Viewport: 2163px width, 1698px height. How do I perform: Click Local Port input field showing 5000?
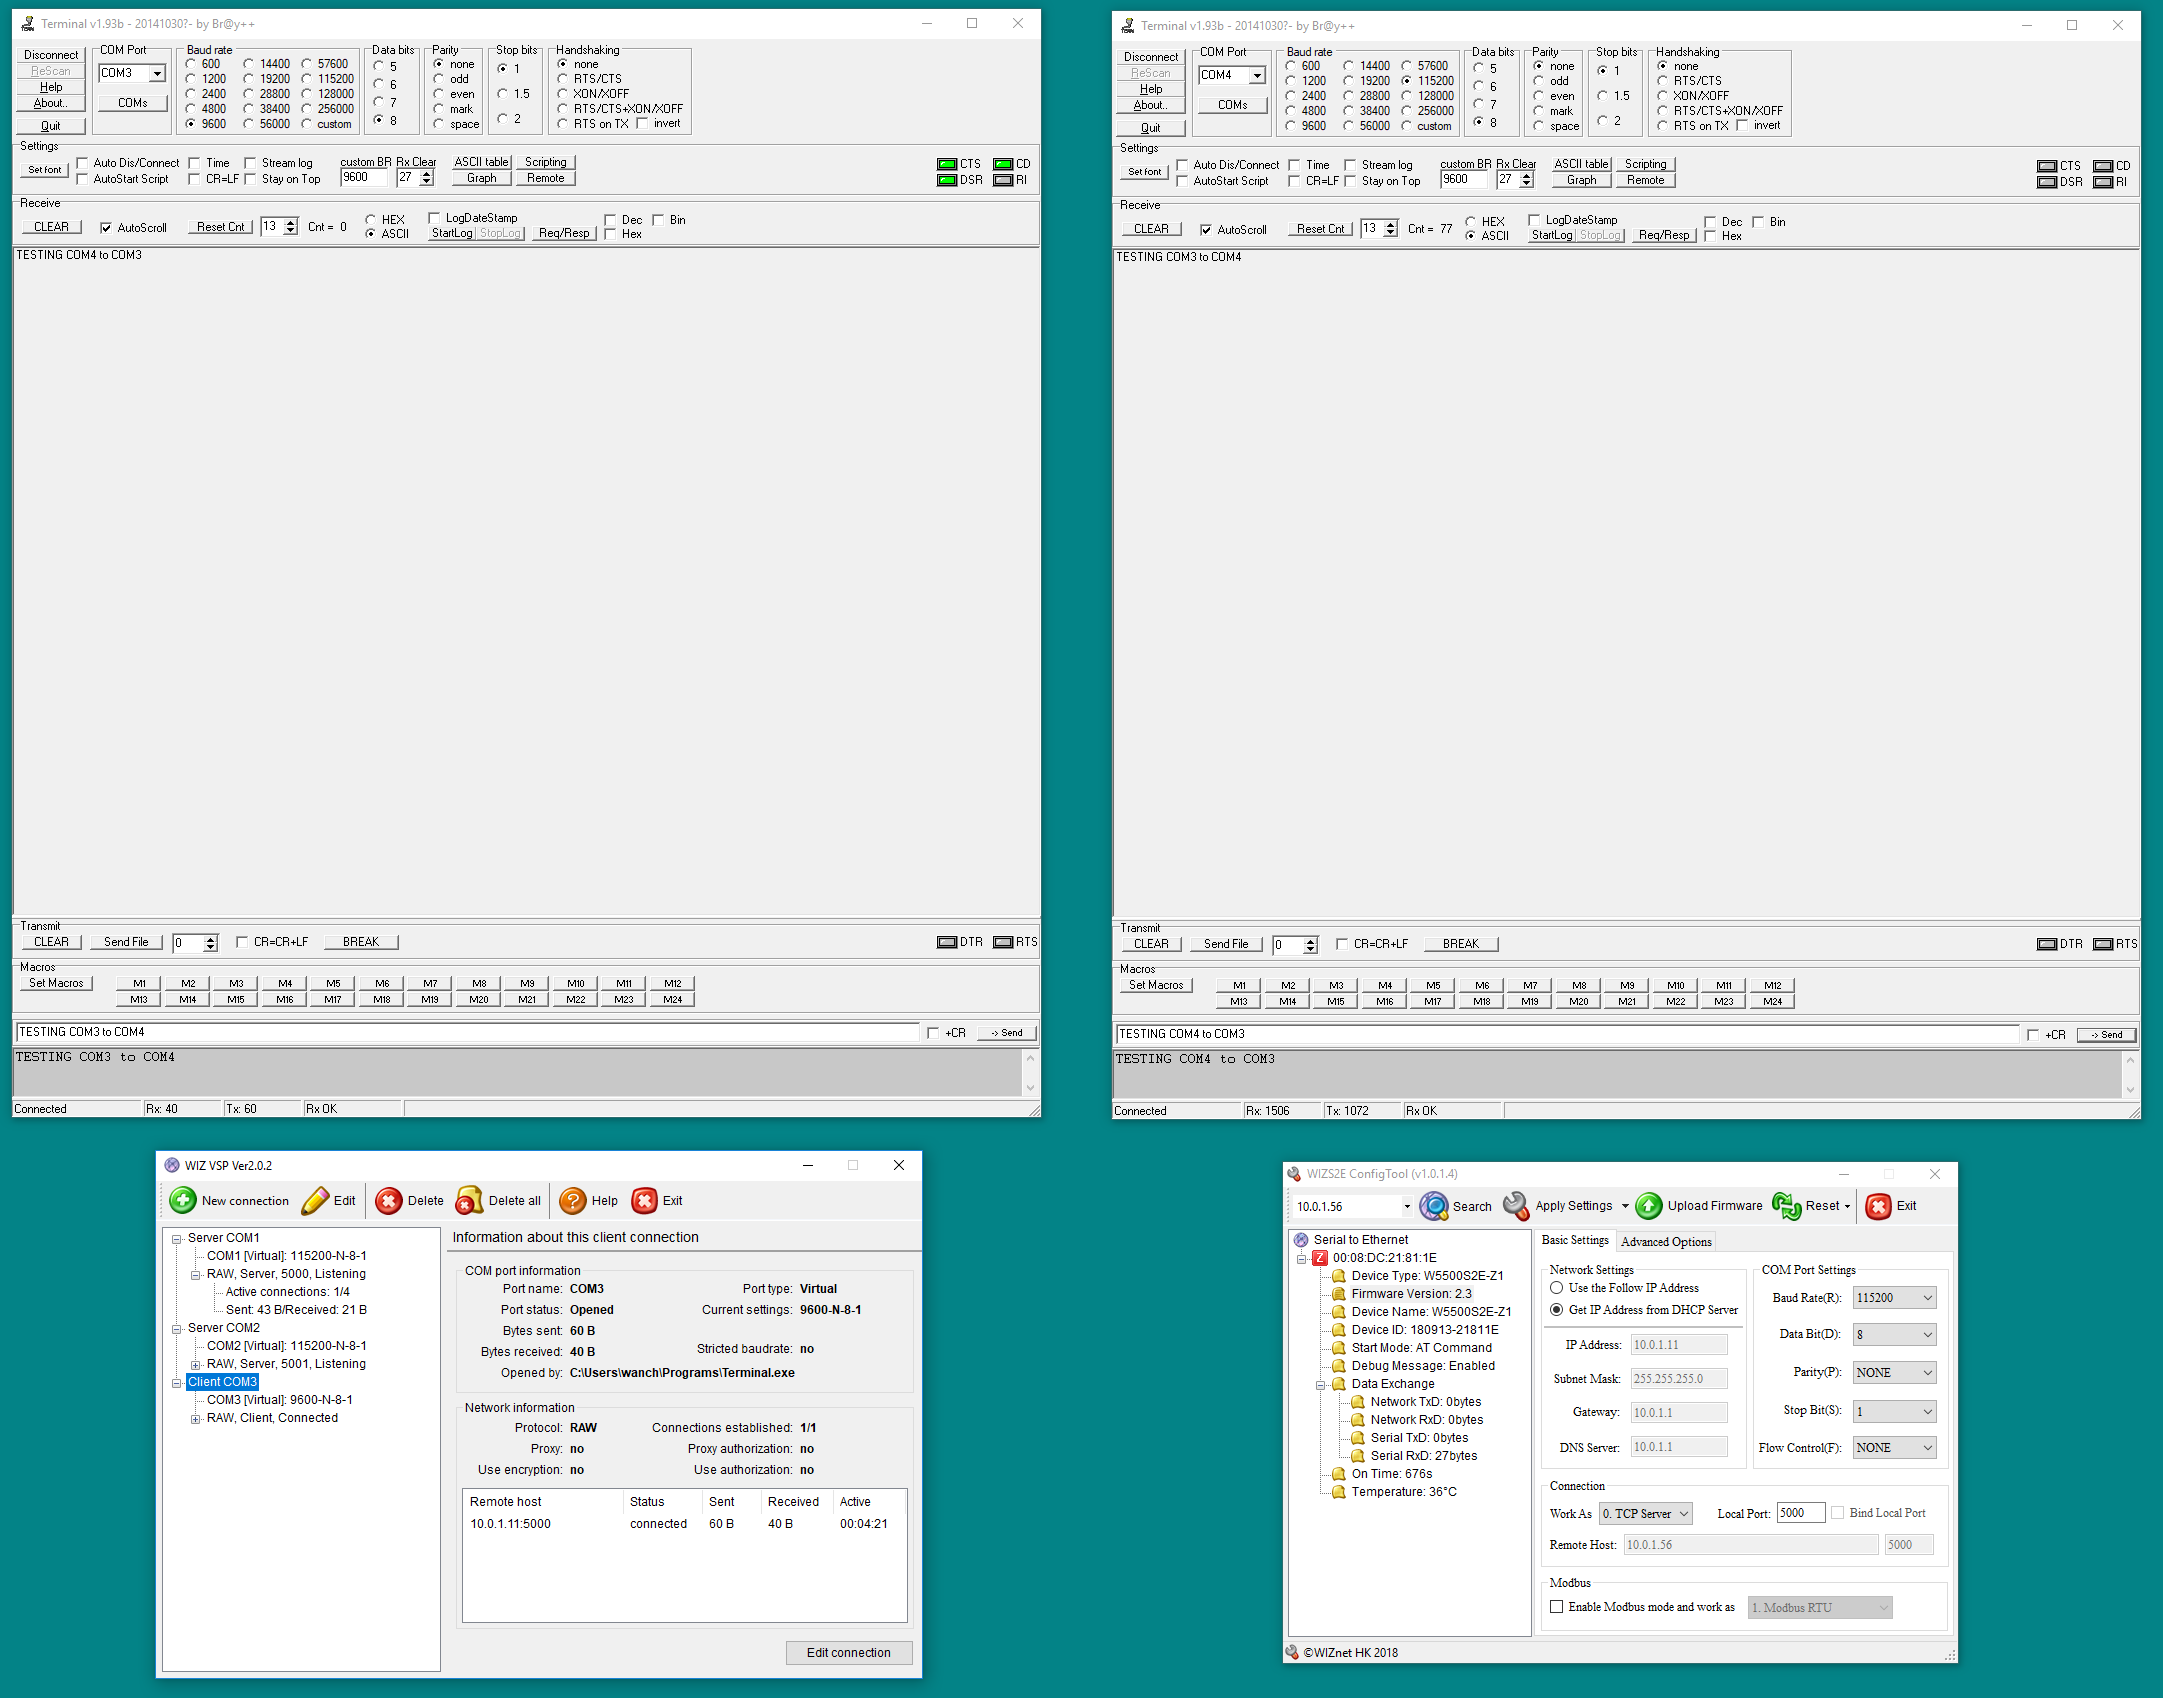tap(1800, 1513)
